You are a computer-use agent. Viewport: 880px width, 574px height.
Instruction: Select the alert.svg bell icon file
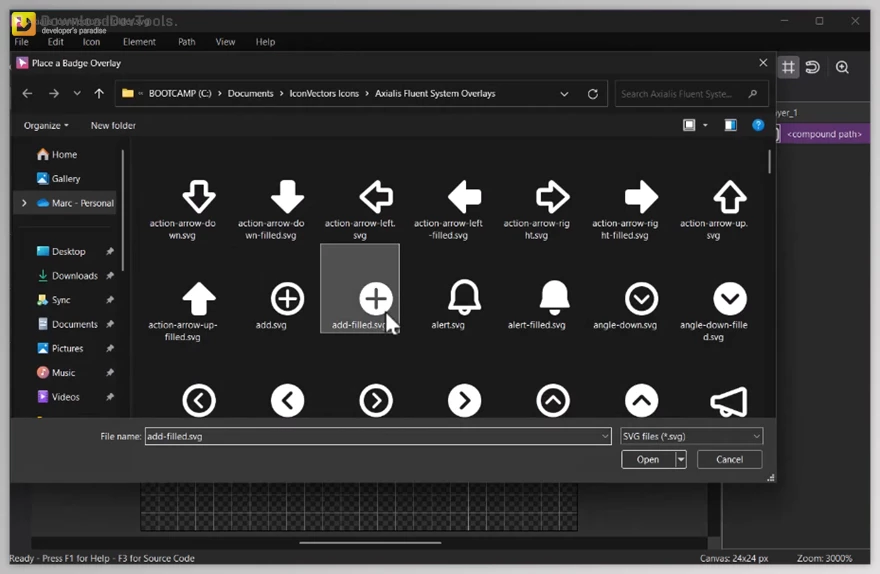464,298
